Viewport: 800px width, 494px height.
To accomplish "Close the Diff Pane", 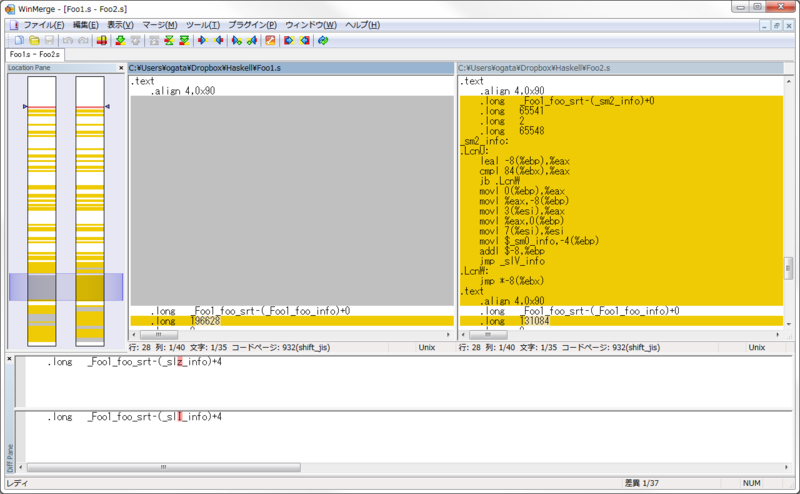I will pyautogui.click(x=9, y=359).
